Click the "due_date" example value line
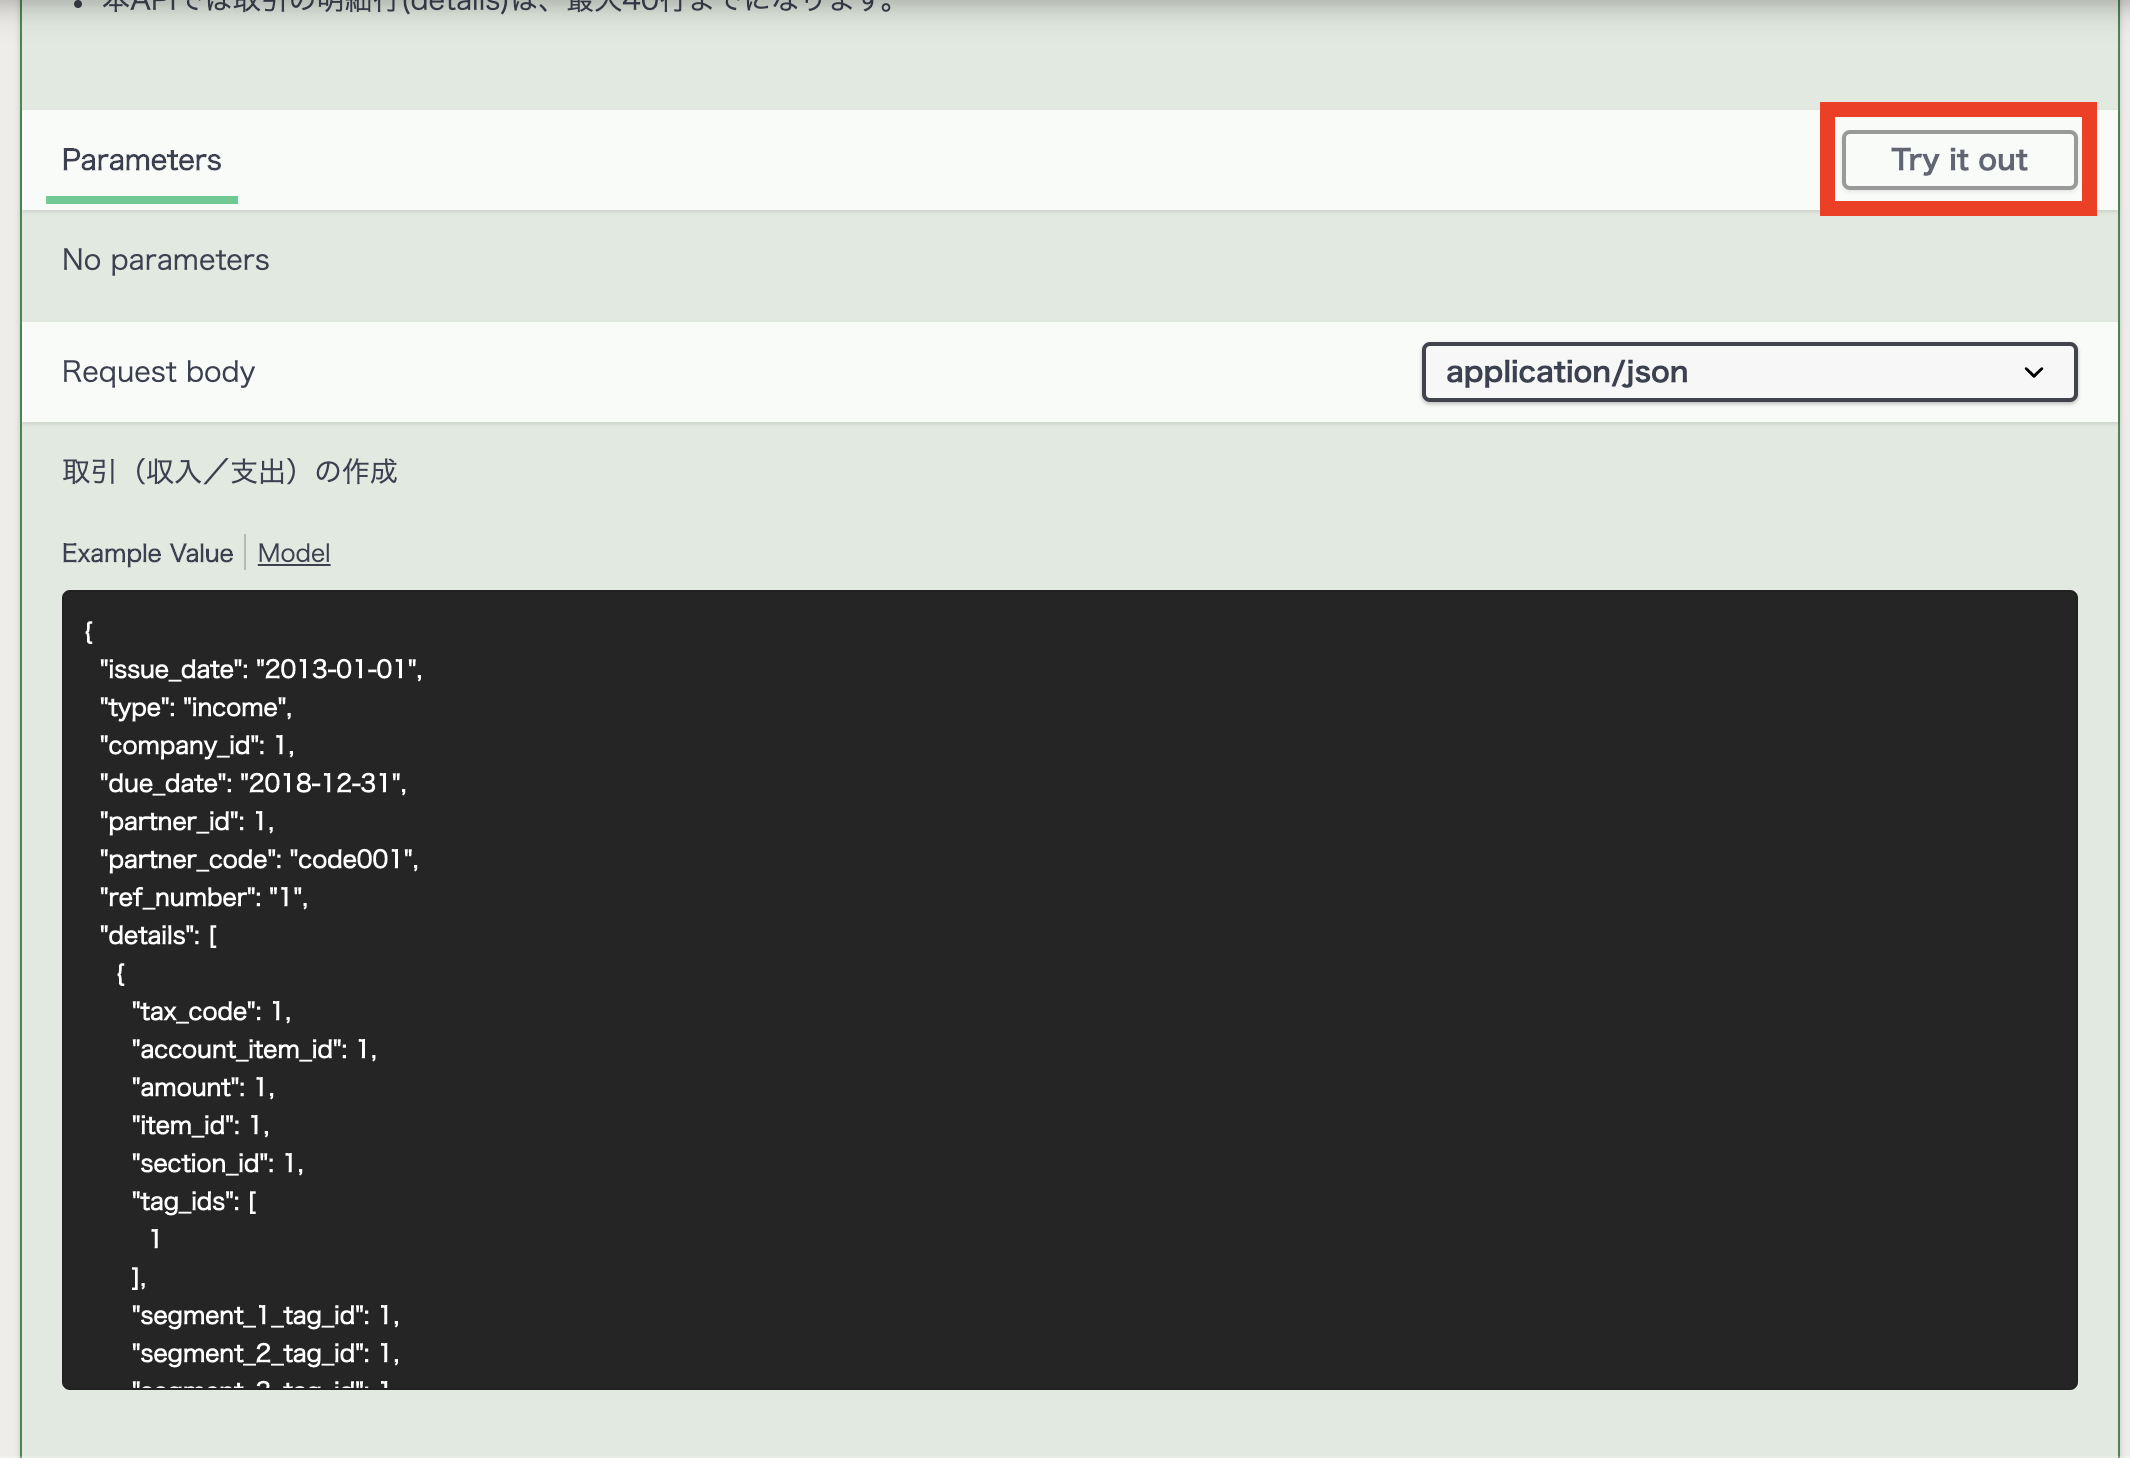This screenshot has height=1458, width=2130. [x=252, y=783]
